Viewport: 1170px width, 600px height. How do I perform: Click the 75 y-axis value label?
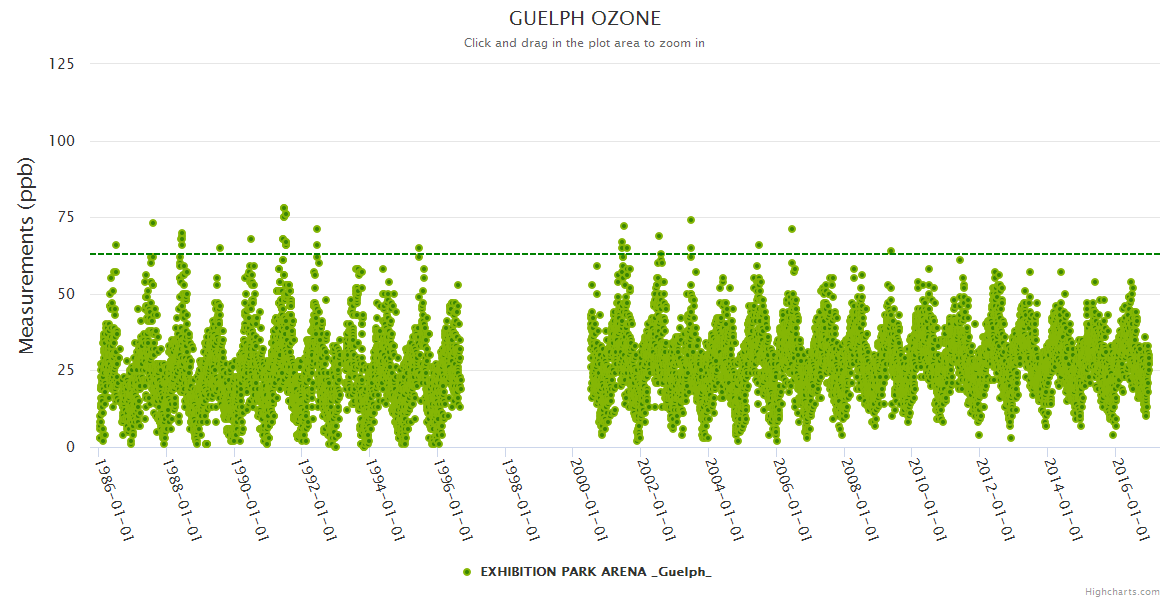(66, 217)
